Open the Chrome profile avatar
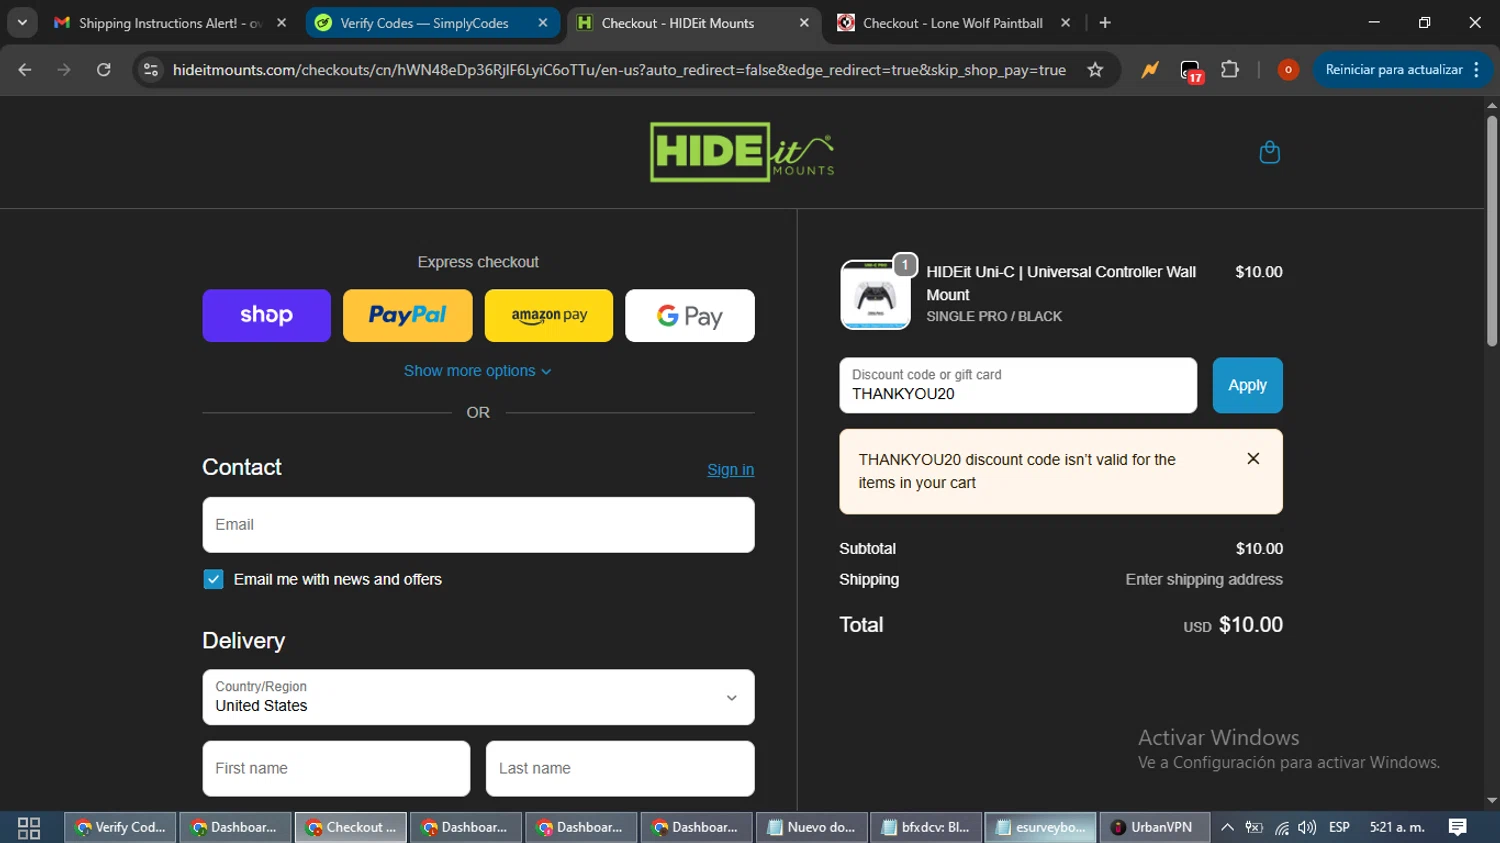The image size is (1500, 843). [x=1288, y=70]
